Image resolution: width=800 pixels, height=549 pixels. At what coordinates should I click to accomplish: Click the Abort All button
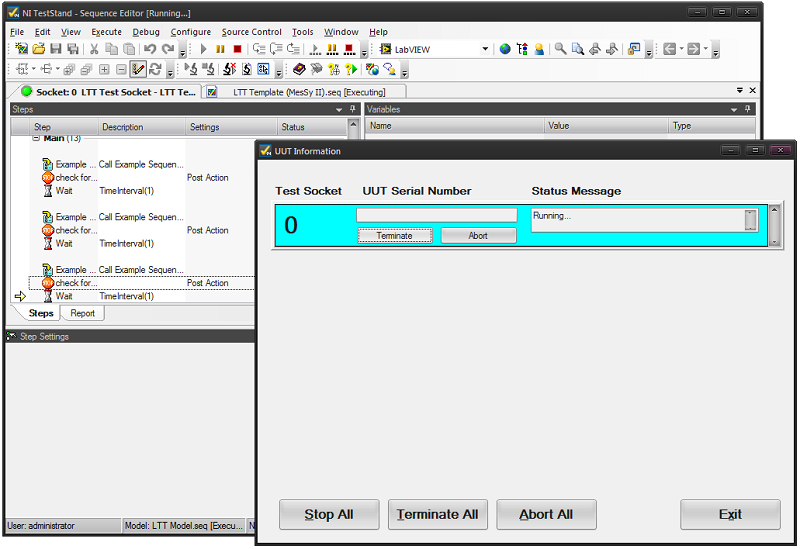(546, 514)
